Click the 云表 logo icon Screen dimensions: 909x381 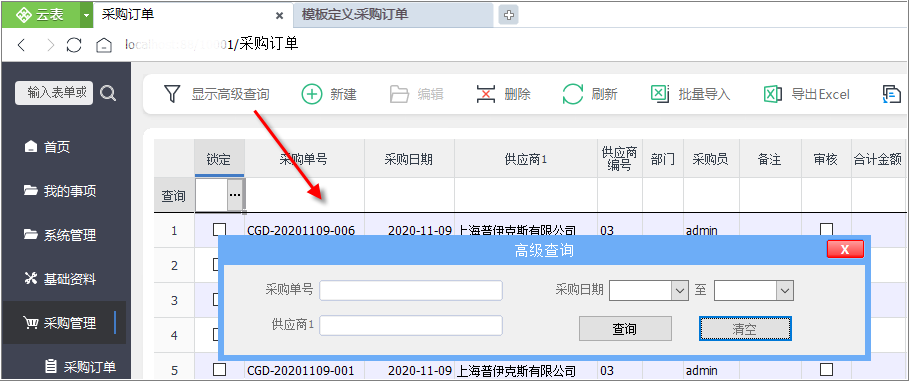(x=24, y=15)
